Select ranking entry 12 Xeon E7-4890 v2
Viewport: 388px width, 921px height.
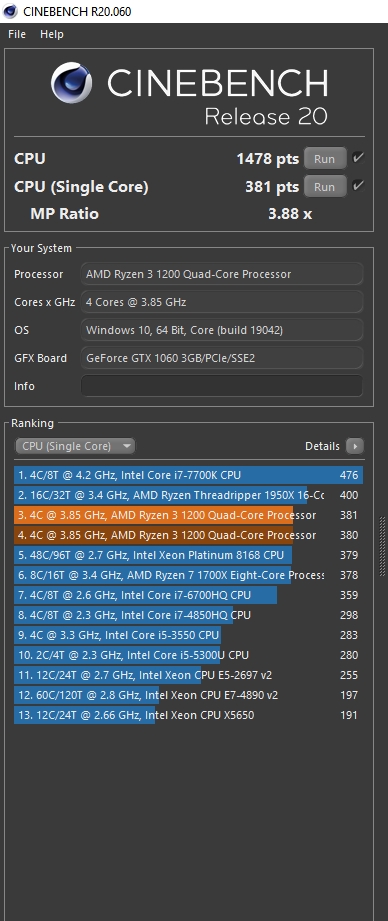coord(188,695)
